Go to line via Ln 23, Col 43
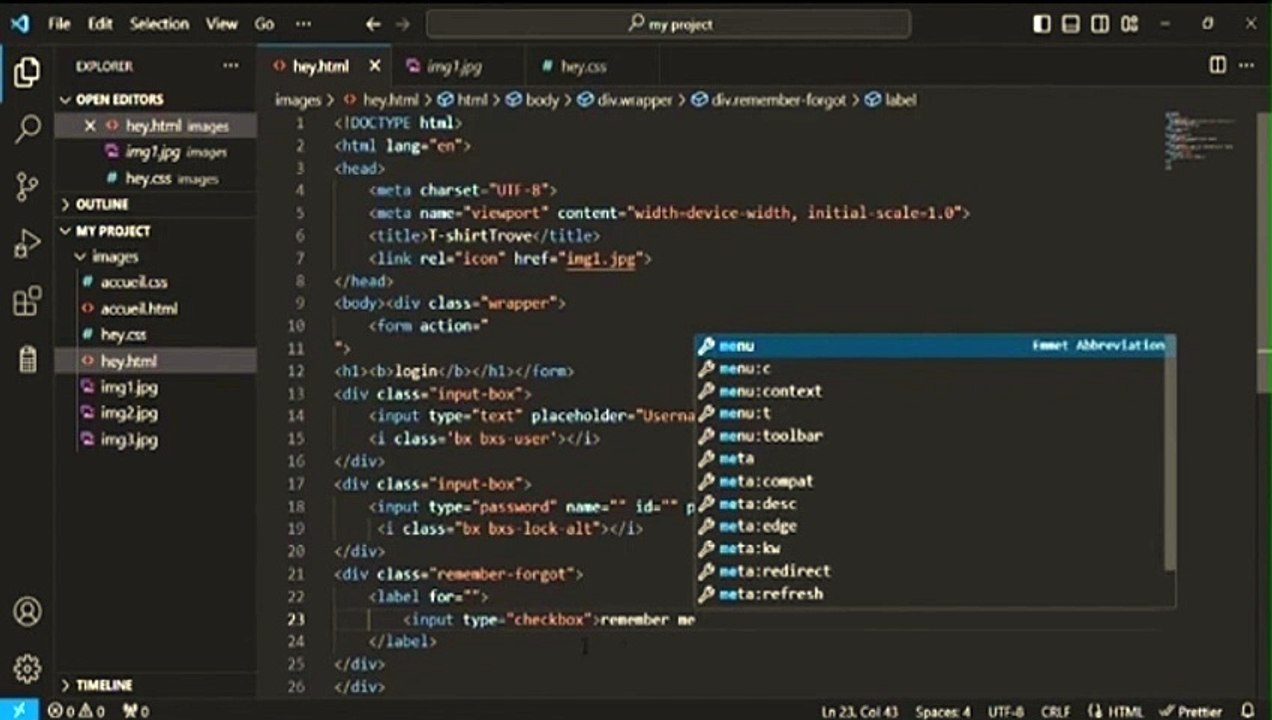The image size is (1272, 720). coord(860,711)
